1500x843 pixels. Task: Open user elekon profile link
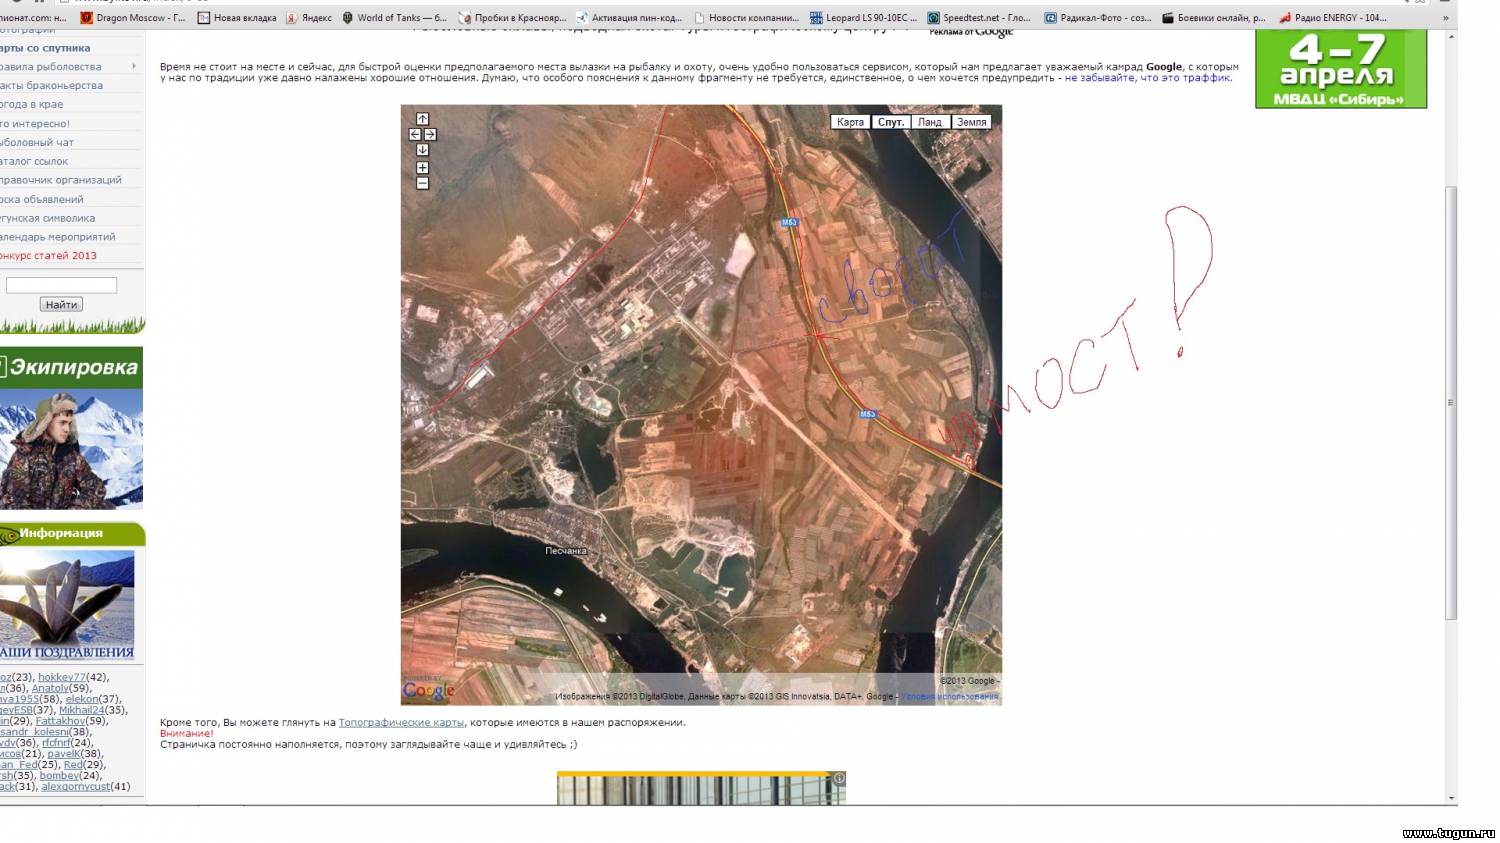81,699
